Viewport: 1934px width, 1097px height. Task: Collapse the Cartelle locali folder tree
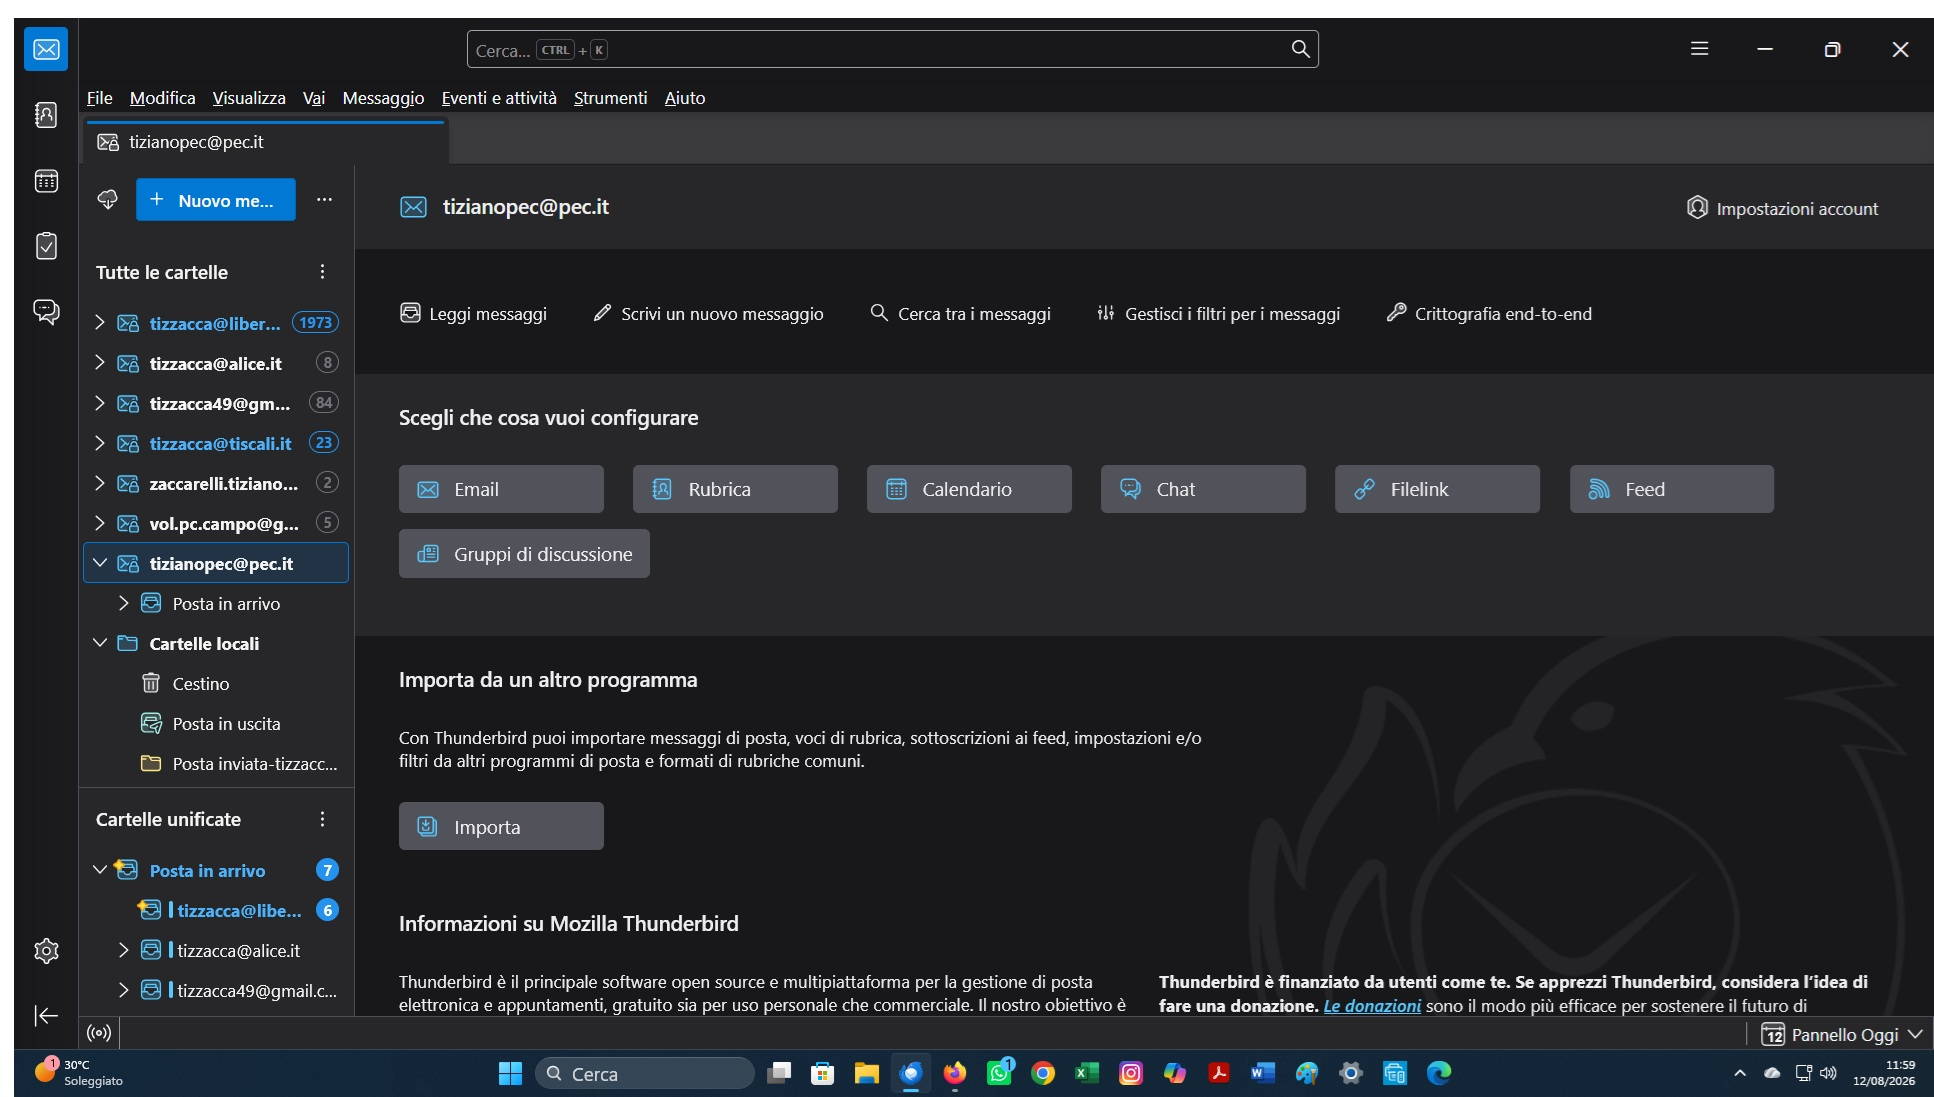click(99, 643)
